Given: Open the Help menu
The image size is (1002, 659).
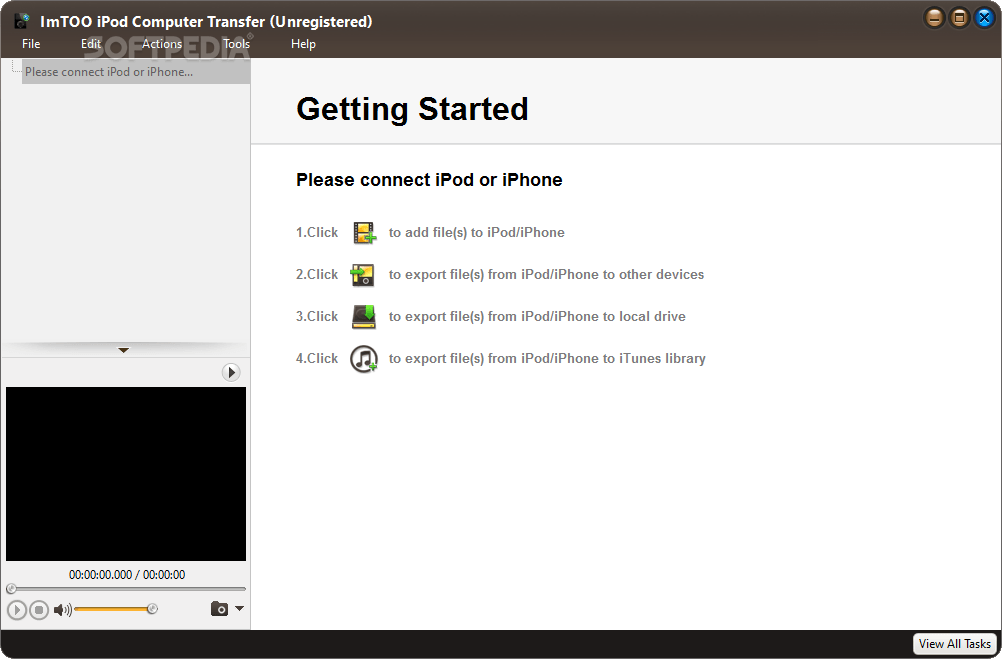Looking at the screenshot, I should pos(303,44).
